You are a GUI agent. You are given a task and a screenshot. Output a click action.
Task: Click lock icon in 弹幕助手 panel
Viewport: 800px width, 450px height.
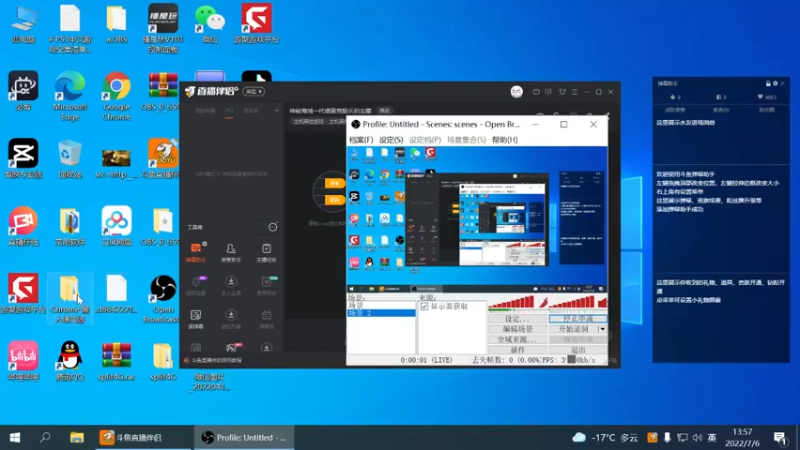pyautogui.click(x=768, y=83)
